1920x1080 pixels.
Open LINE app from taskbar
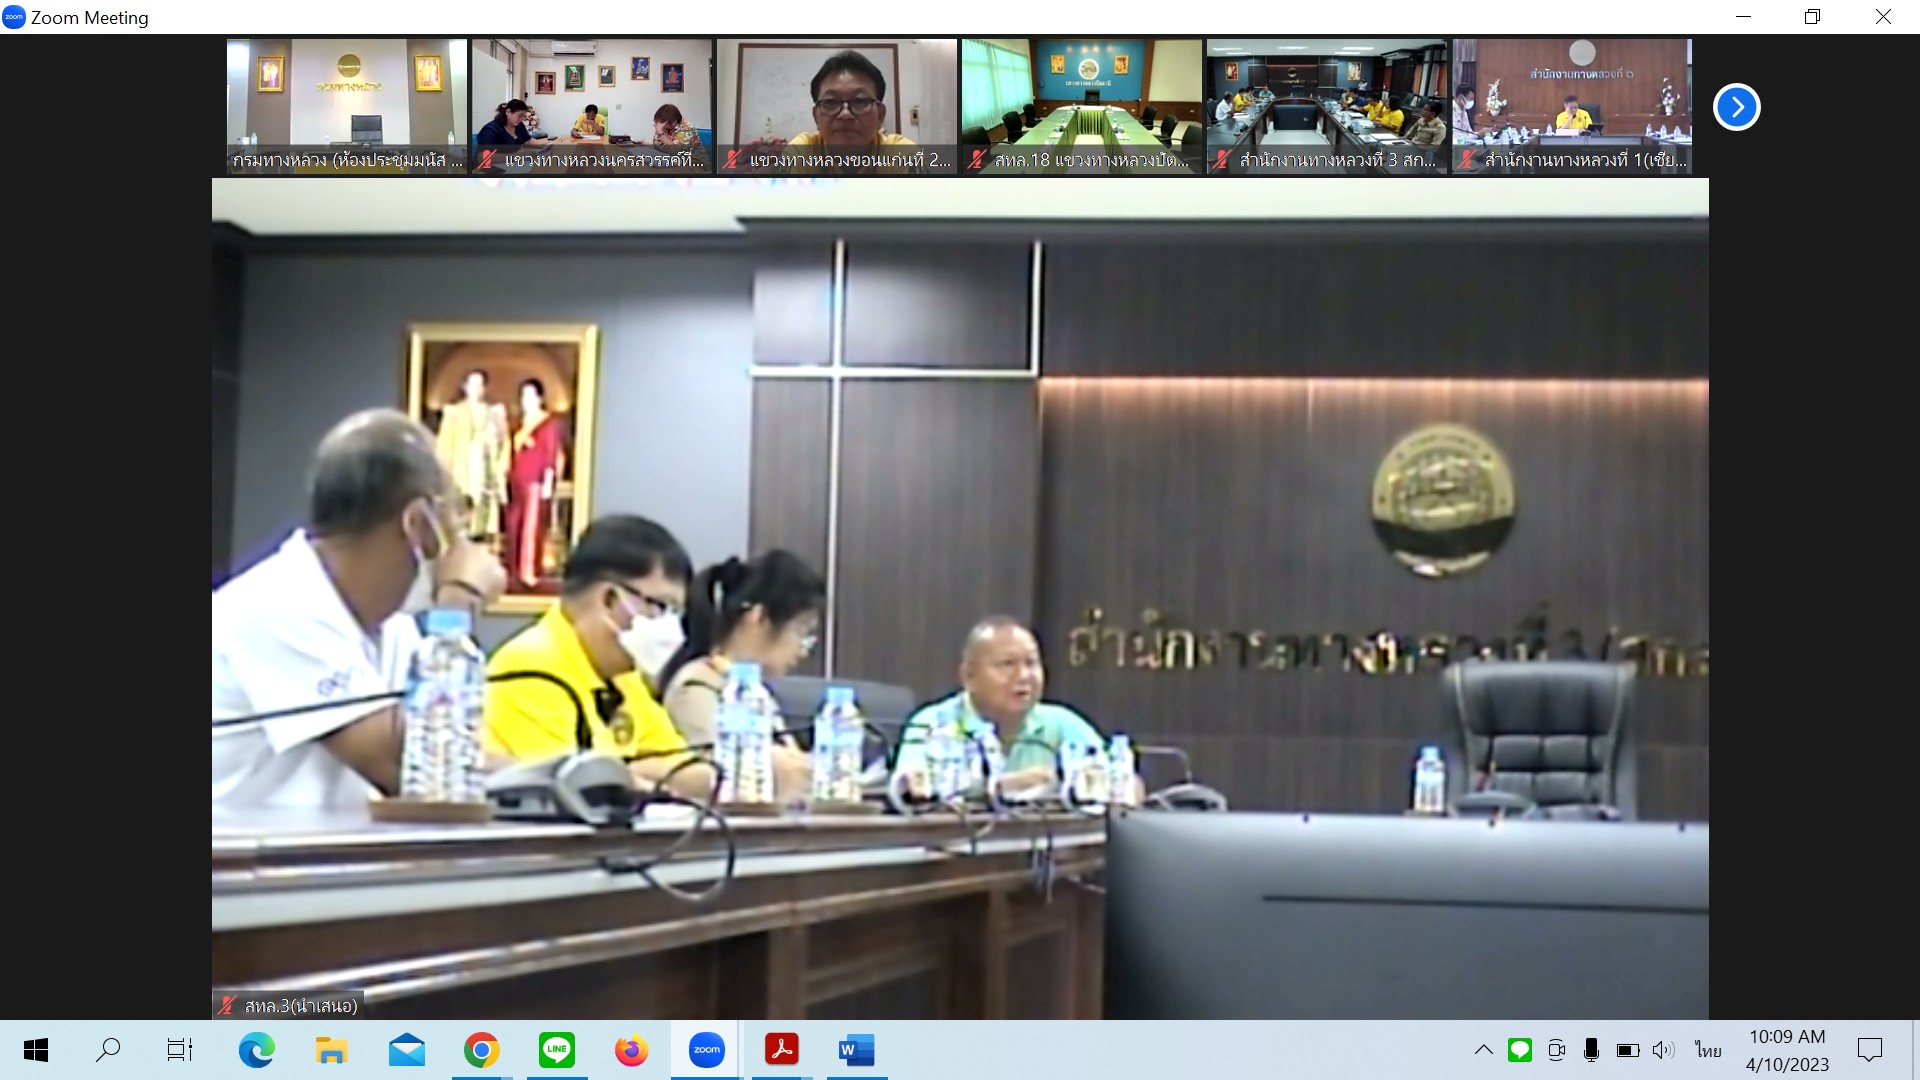[x=557, y=1050]
